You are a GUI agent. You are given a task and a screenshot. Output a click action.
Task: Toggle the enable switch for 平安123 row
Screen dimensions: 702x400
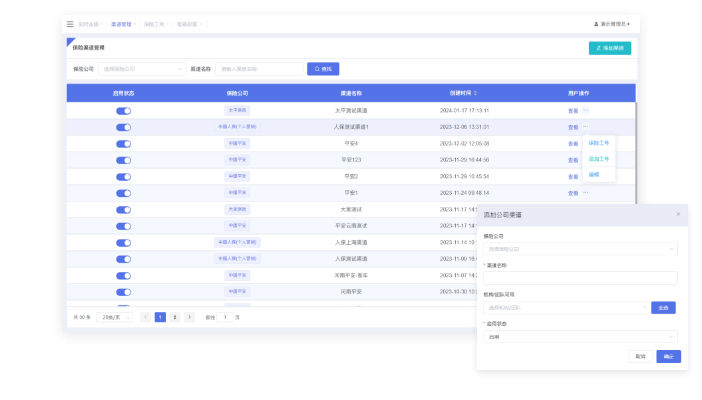pyautogui.click(x=123, y=159)
